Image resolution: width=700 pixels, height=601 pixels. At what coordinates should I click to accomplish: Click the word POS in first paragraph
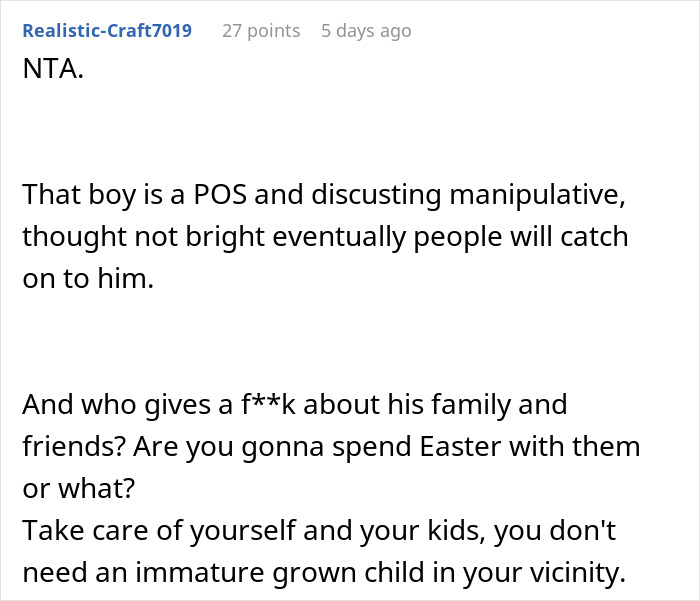(220, 195)
